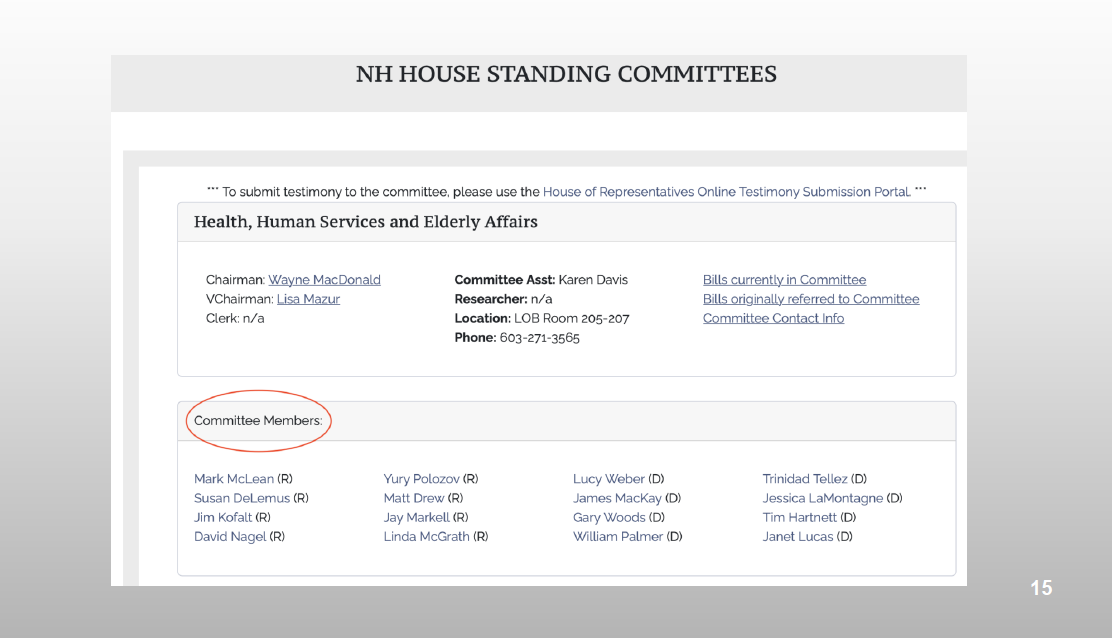The image size is (1112, 638).
Task: Open Wayne MacDonald chairman link
Action: tap(324, 280)
